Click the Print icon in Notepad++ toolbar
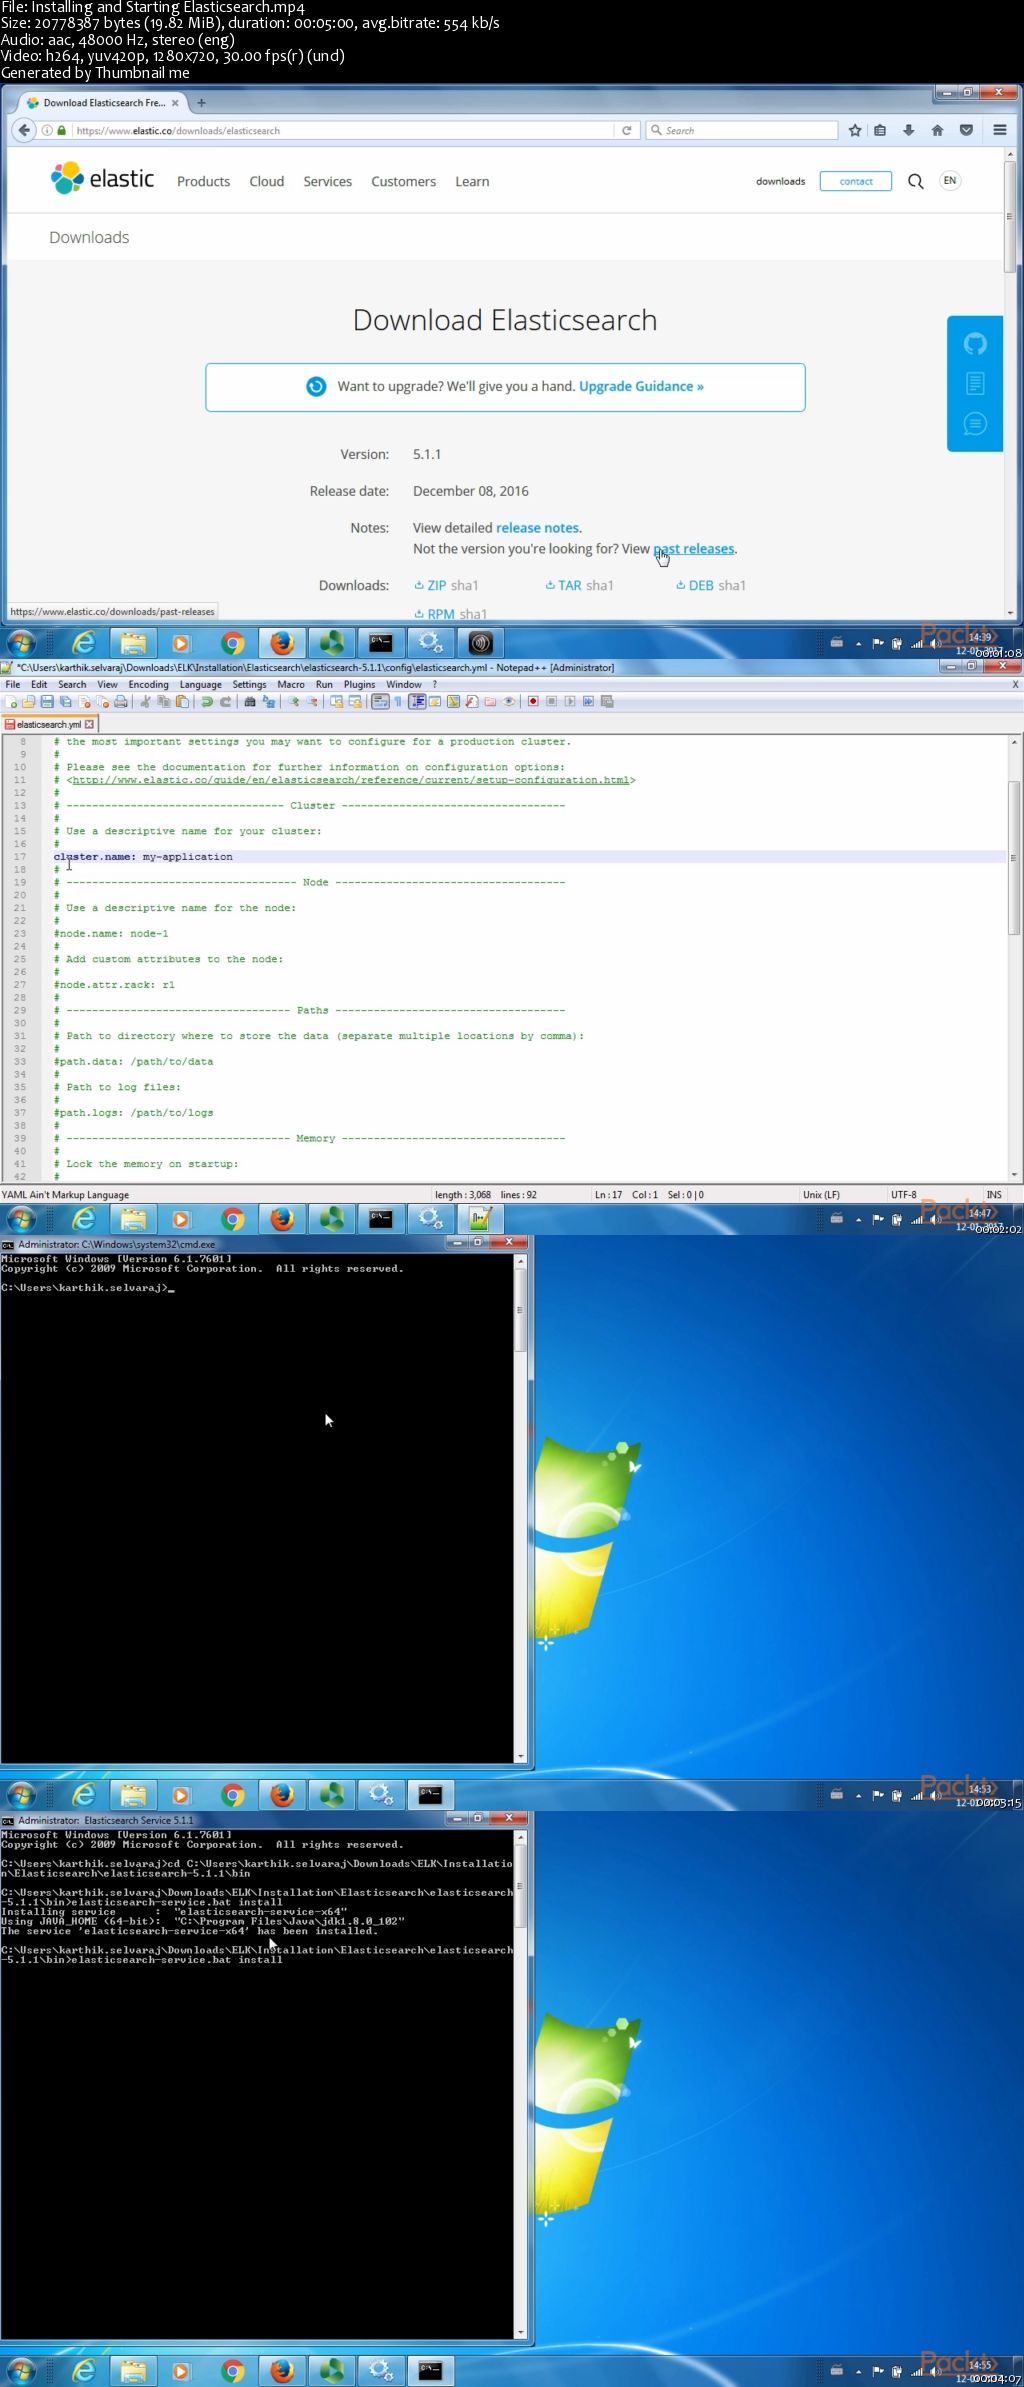The height and width of the screenshot is (2387, 1024). tap(121, 701)
